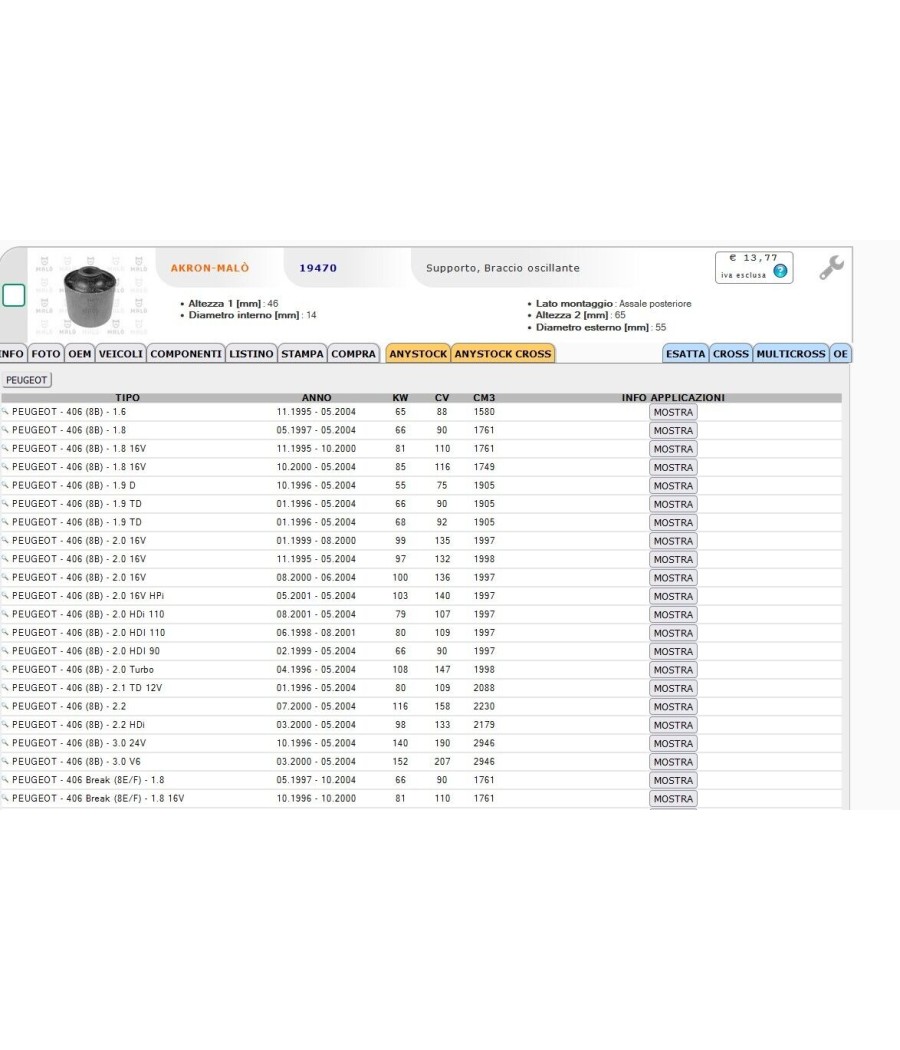Select the CROSS tab
This screenshot has height=1050, width=900.
pos(731,354)
